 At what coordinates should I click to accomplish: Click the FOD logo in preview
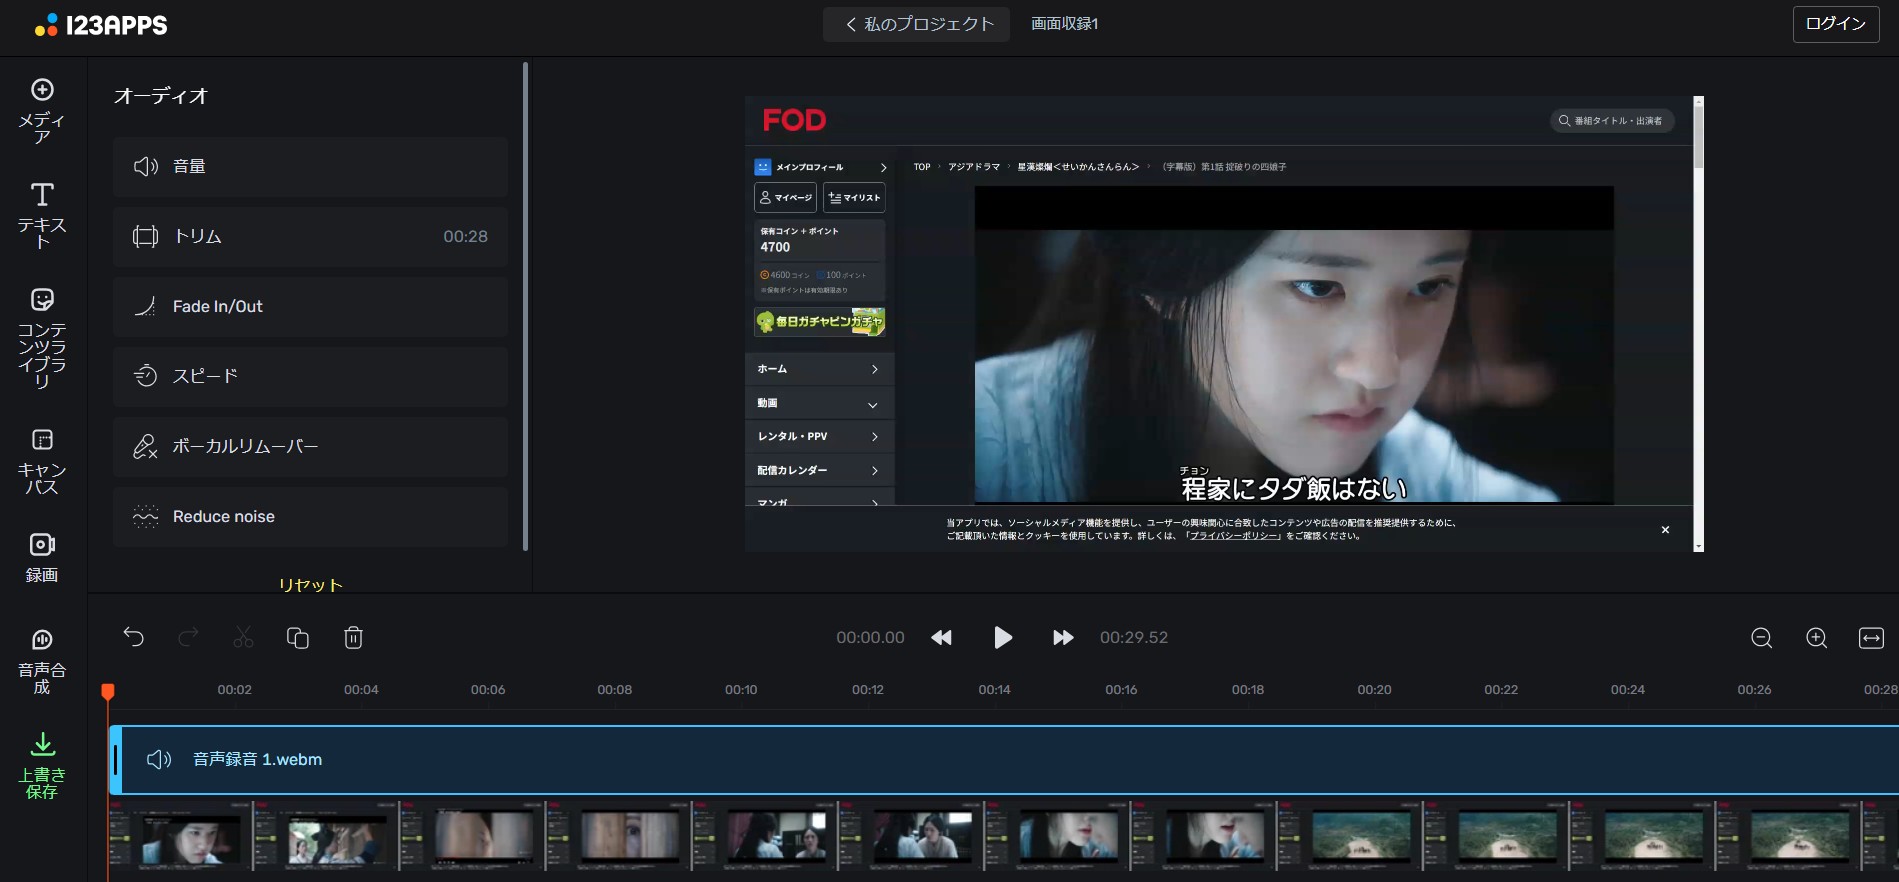(794, 120)
